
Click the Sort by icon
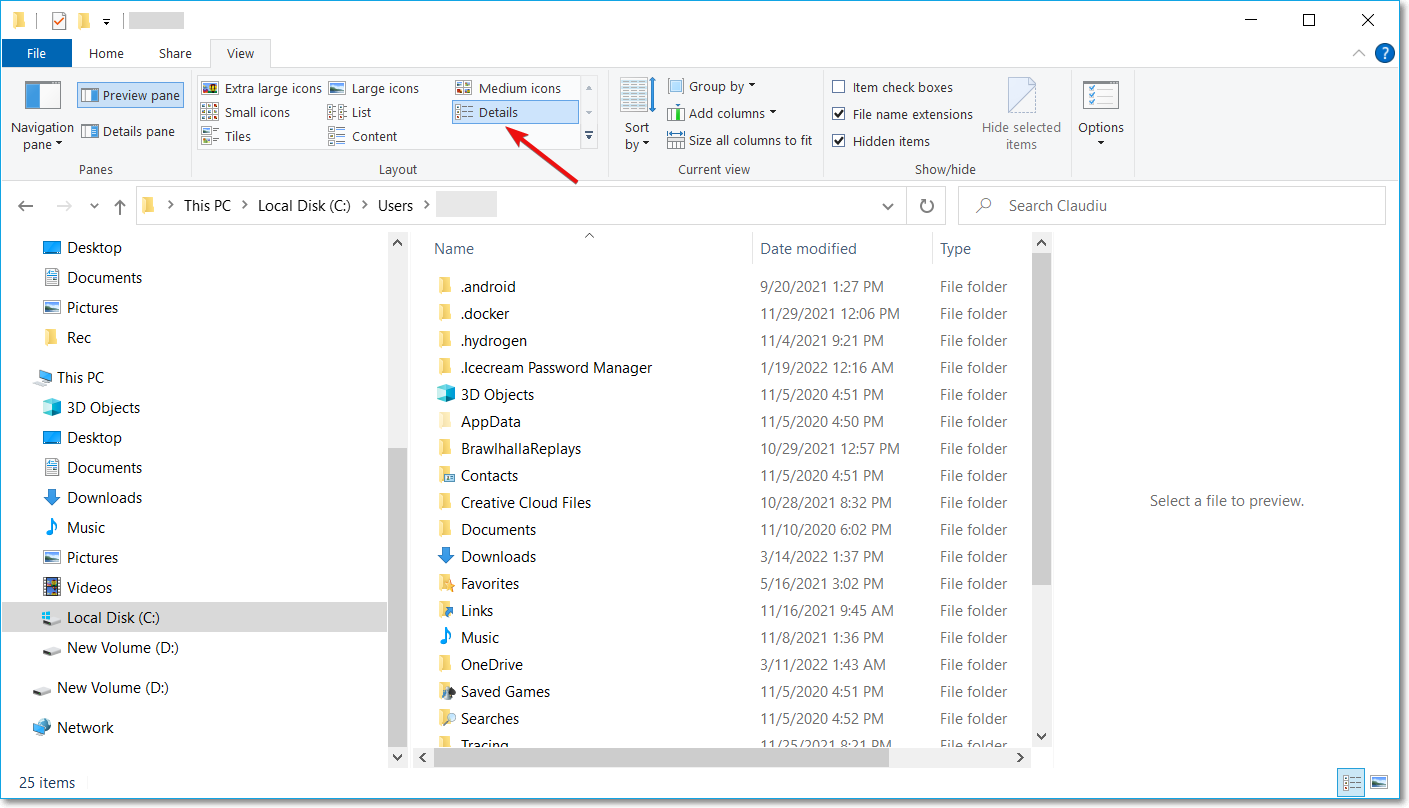point(637,97)
